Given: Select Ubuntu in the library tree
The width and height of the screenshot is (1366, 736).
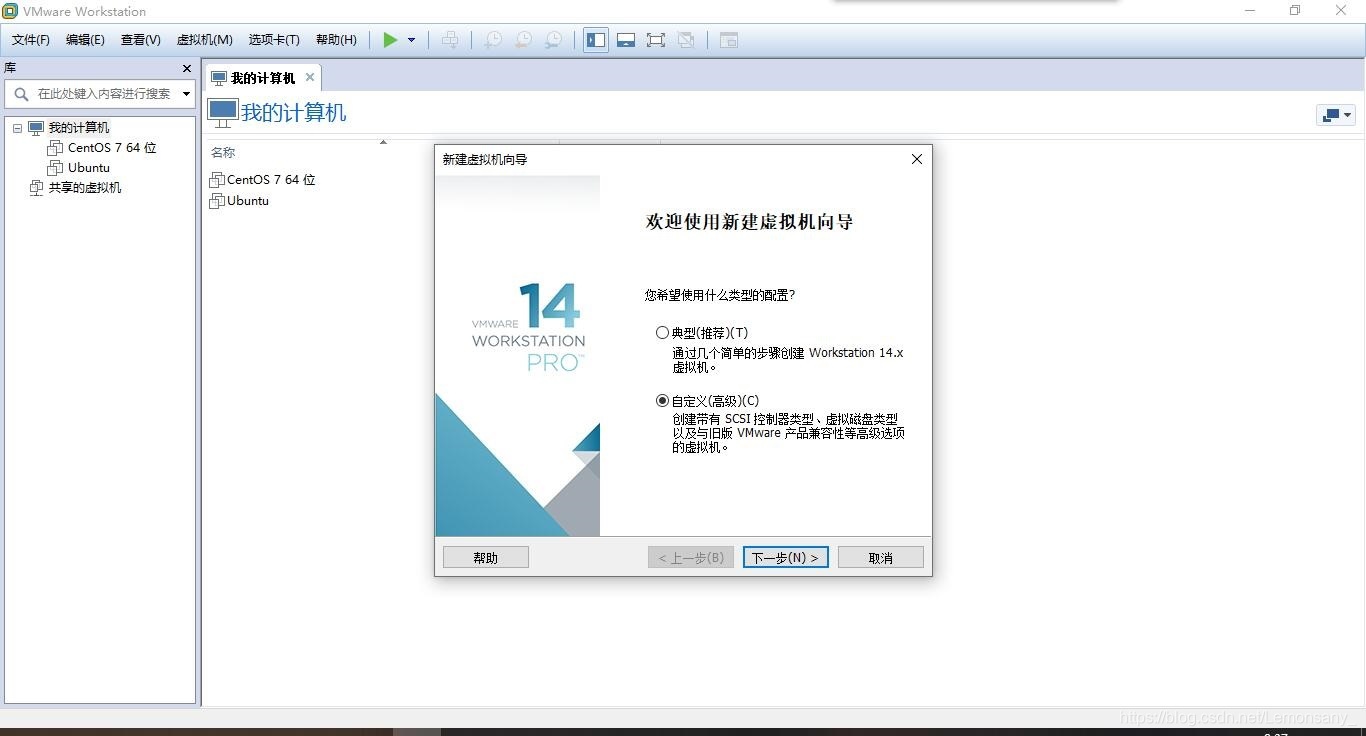Looking at the screenshot, I should click(x=89, y=168).
